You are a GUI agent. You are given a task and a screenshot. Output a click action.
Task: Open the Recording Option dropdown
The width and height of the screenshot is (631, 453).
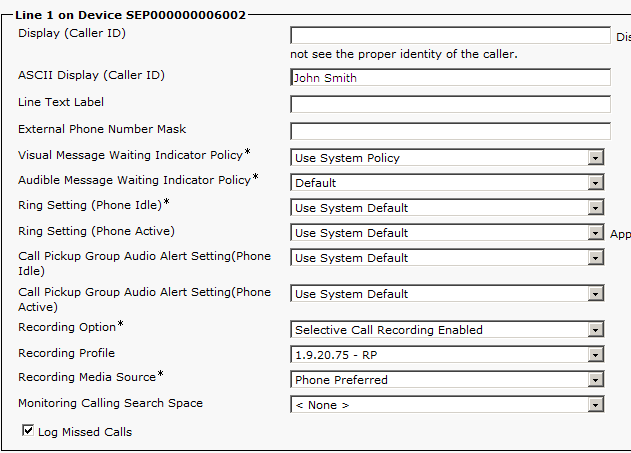(596, 330)
